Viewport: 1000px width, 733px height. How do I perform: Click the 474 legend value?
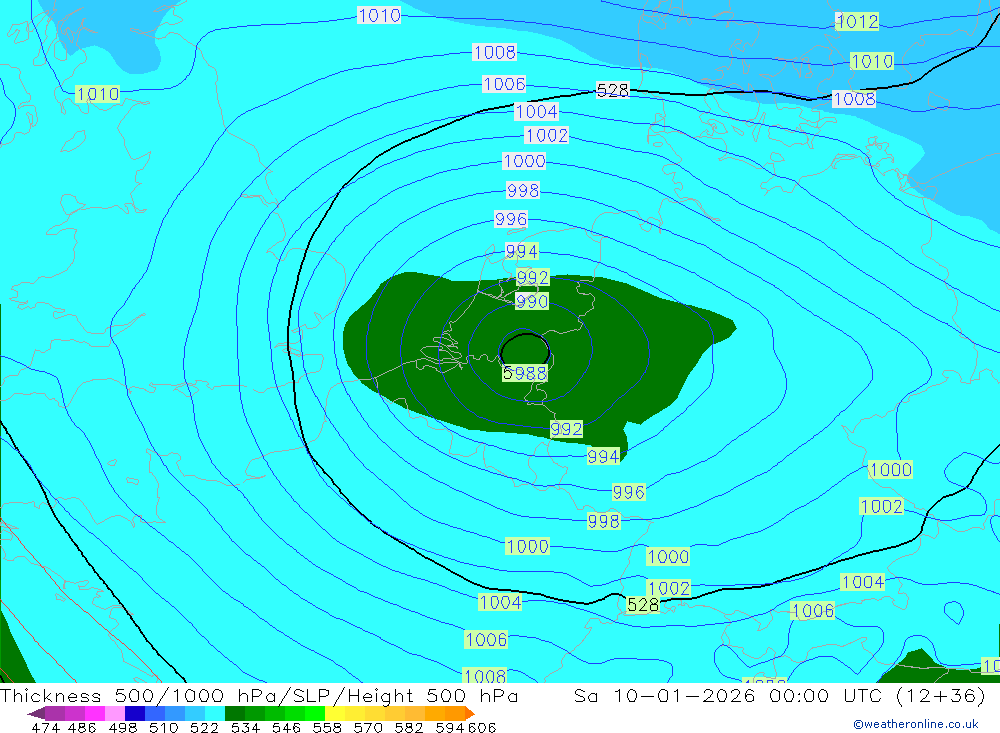[45, 727]
